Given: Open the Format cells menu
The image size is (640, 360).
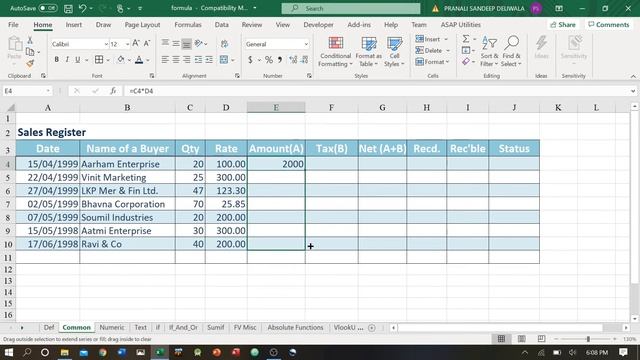Looking at the screenshot, I should [x=432, y=62].
